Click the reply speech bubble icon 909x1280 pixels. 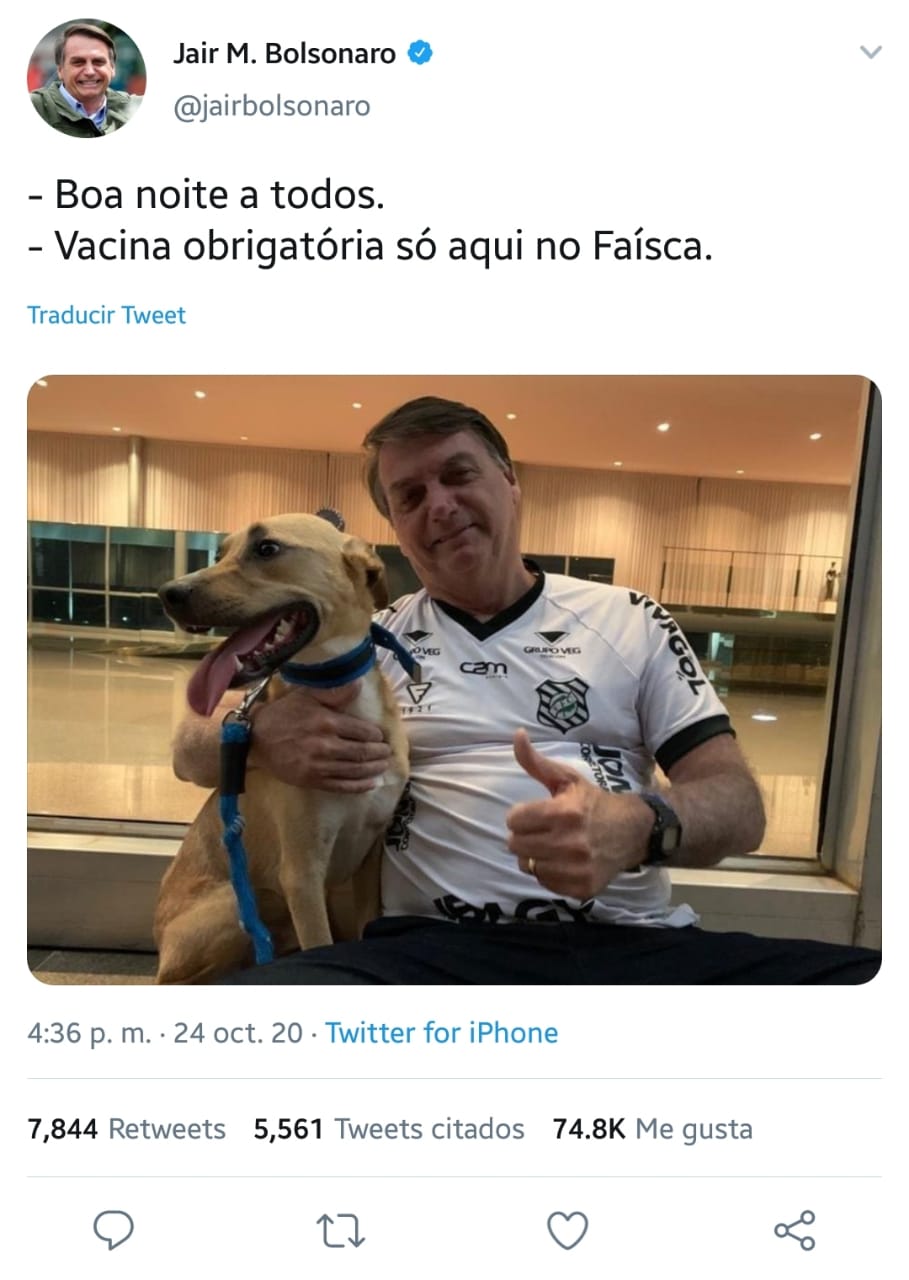pos(113,1229)
